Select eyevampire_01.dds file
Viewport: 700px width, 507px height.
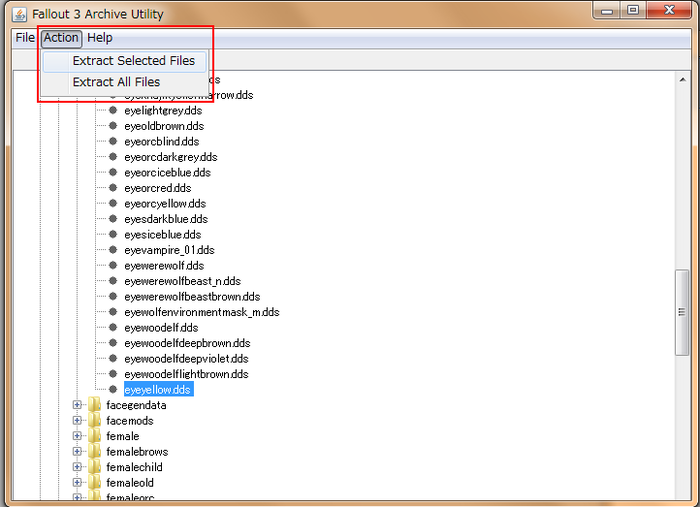[x=169, y=250]
